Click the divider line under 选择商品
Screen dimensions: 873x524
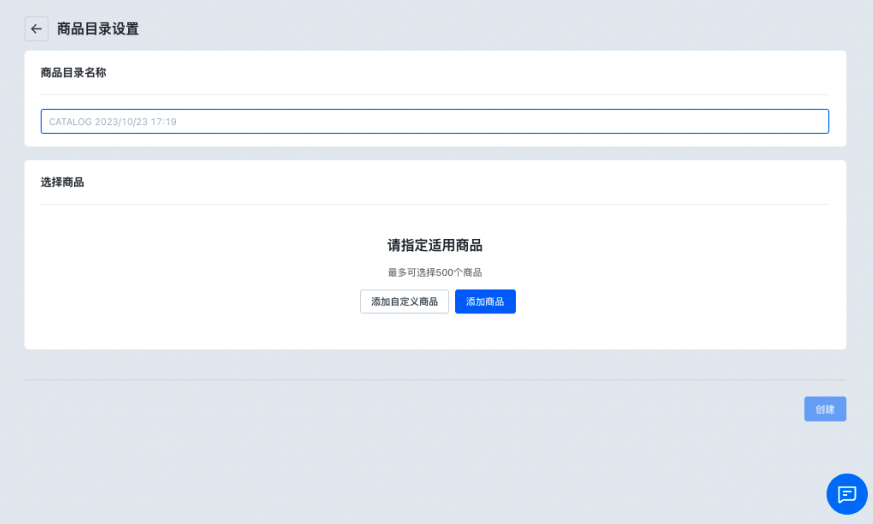click(x=434, y=205)
